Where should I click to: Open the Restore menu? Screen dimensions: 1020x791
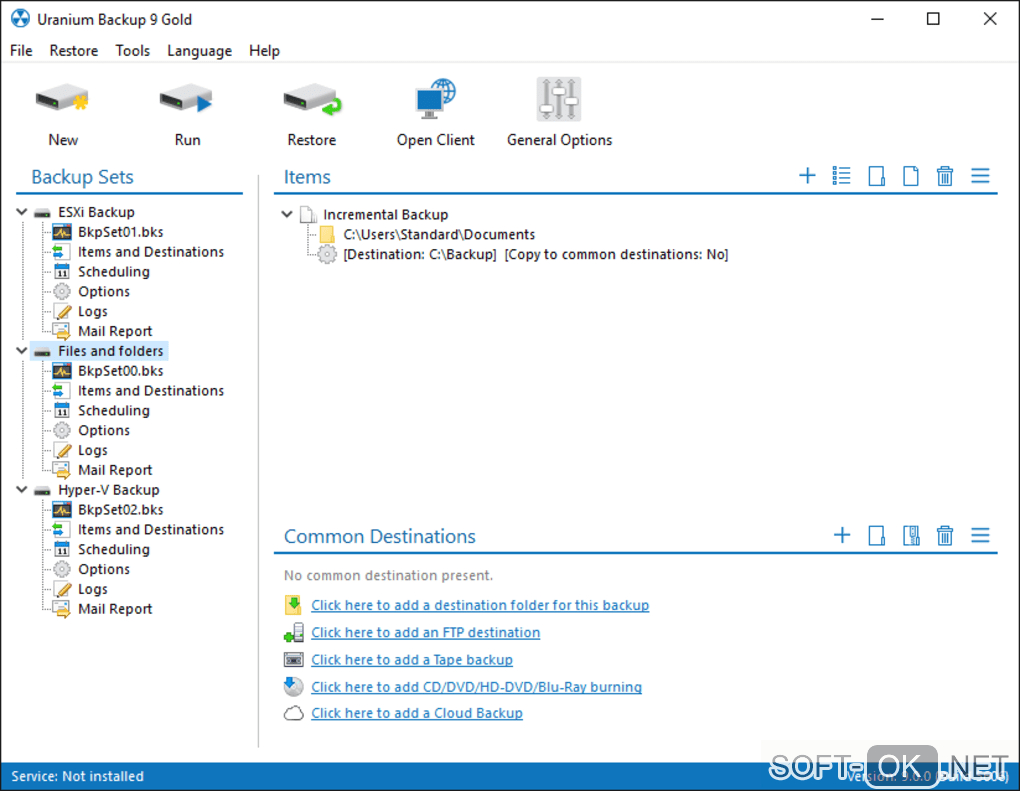(x=74, y=51)
